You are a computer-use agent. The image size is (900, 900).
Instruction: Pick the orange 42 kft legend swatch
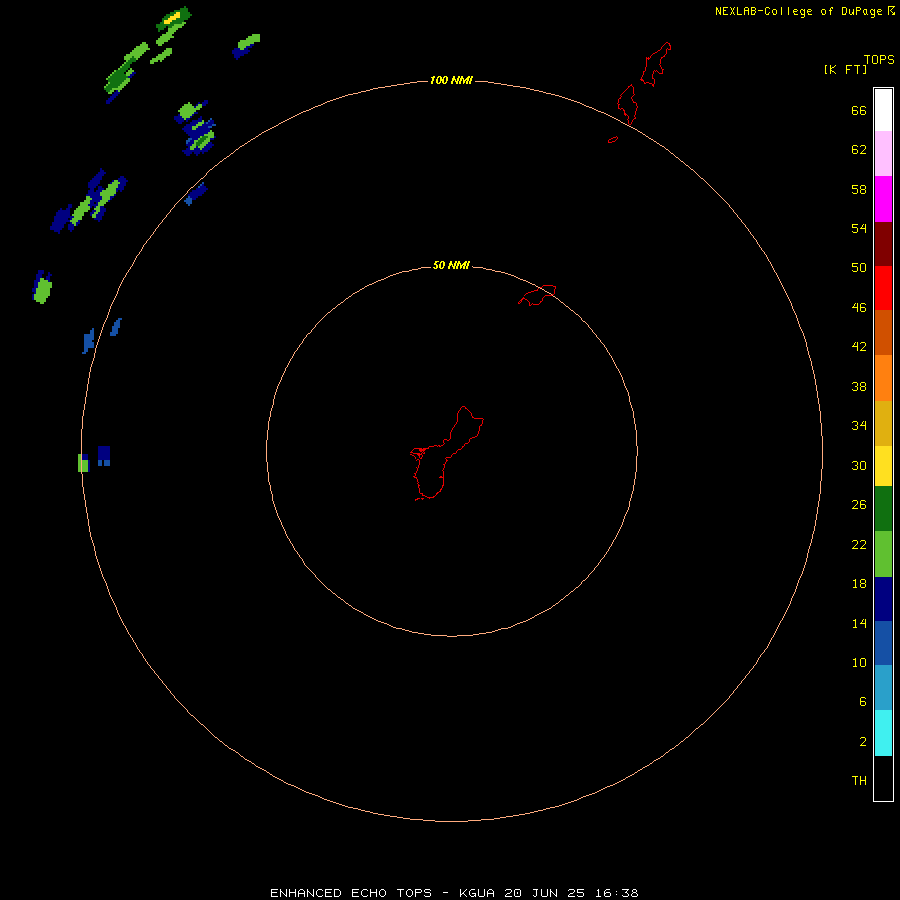point(883,378)
